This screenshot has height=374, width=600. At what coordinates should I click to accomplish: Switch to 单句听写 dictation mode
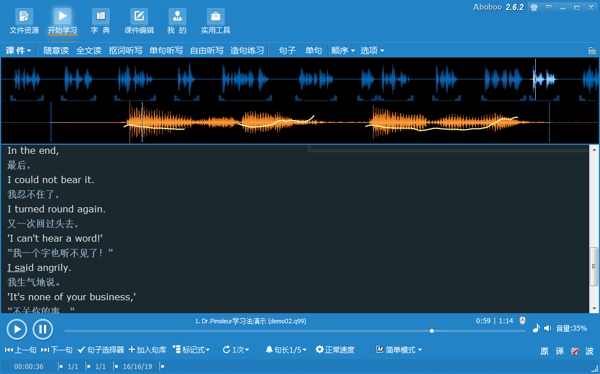(x=166, y=51)
